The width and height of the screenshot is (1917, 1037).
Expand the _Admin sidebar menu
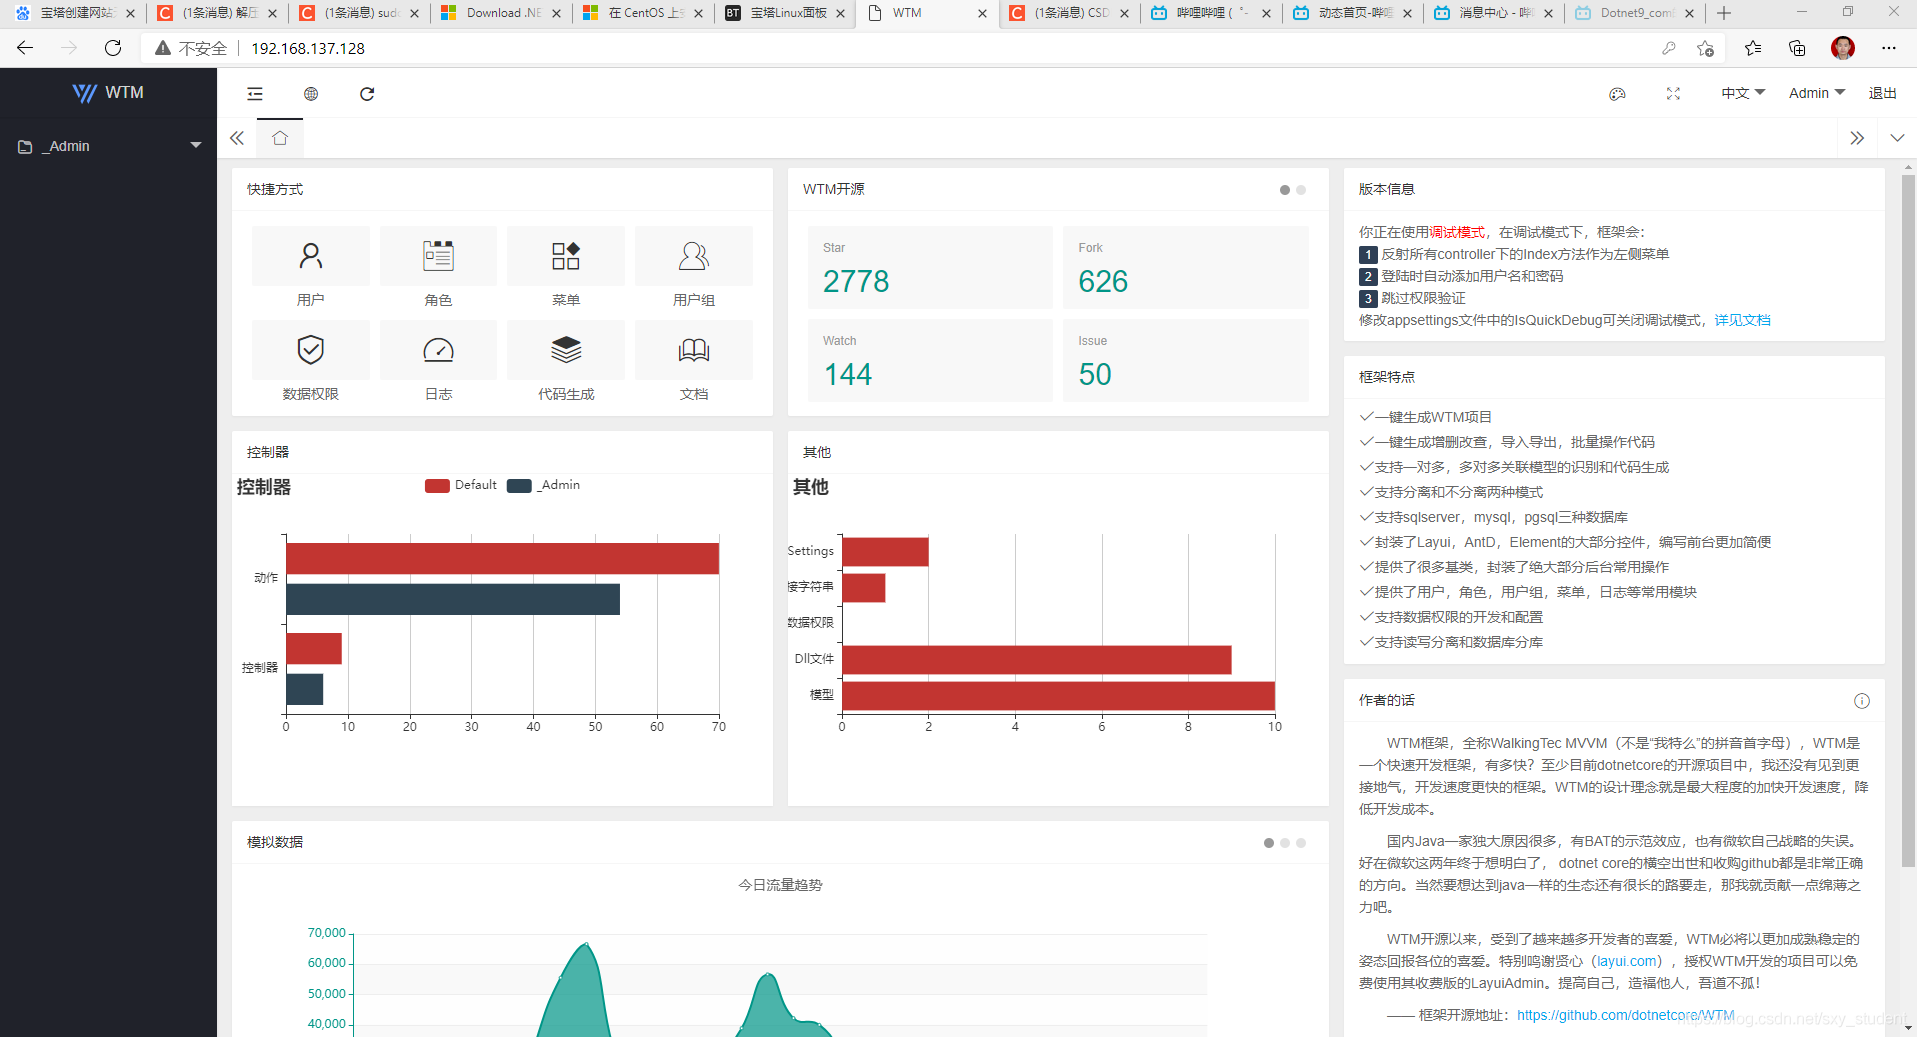[x=108, y=146]
